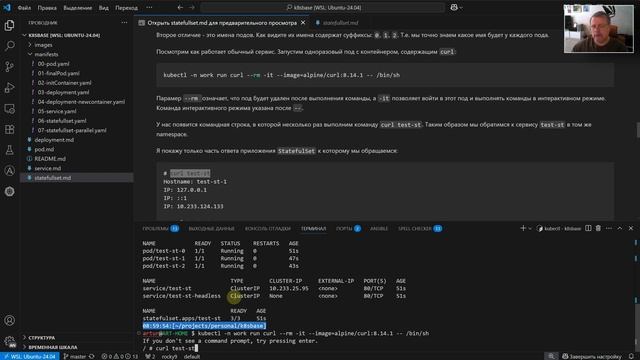Expand the images folder
This screenshot has width=640, height=360.
click(30, 45)
